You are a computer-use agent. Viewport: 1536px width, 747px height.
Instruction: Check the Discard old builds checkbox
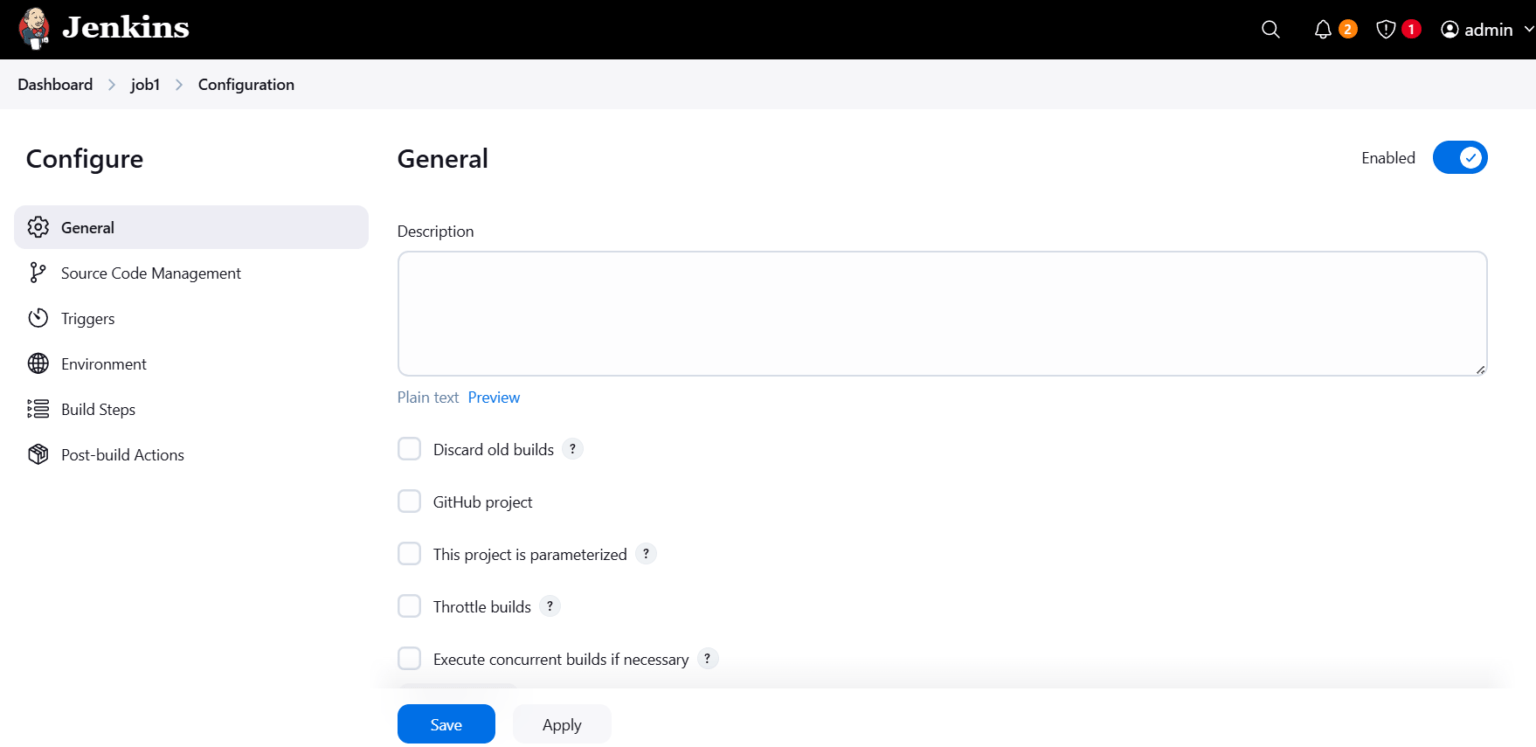pyautogui.click(x=409, y=449)
